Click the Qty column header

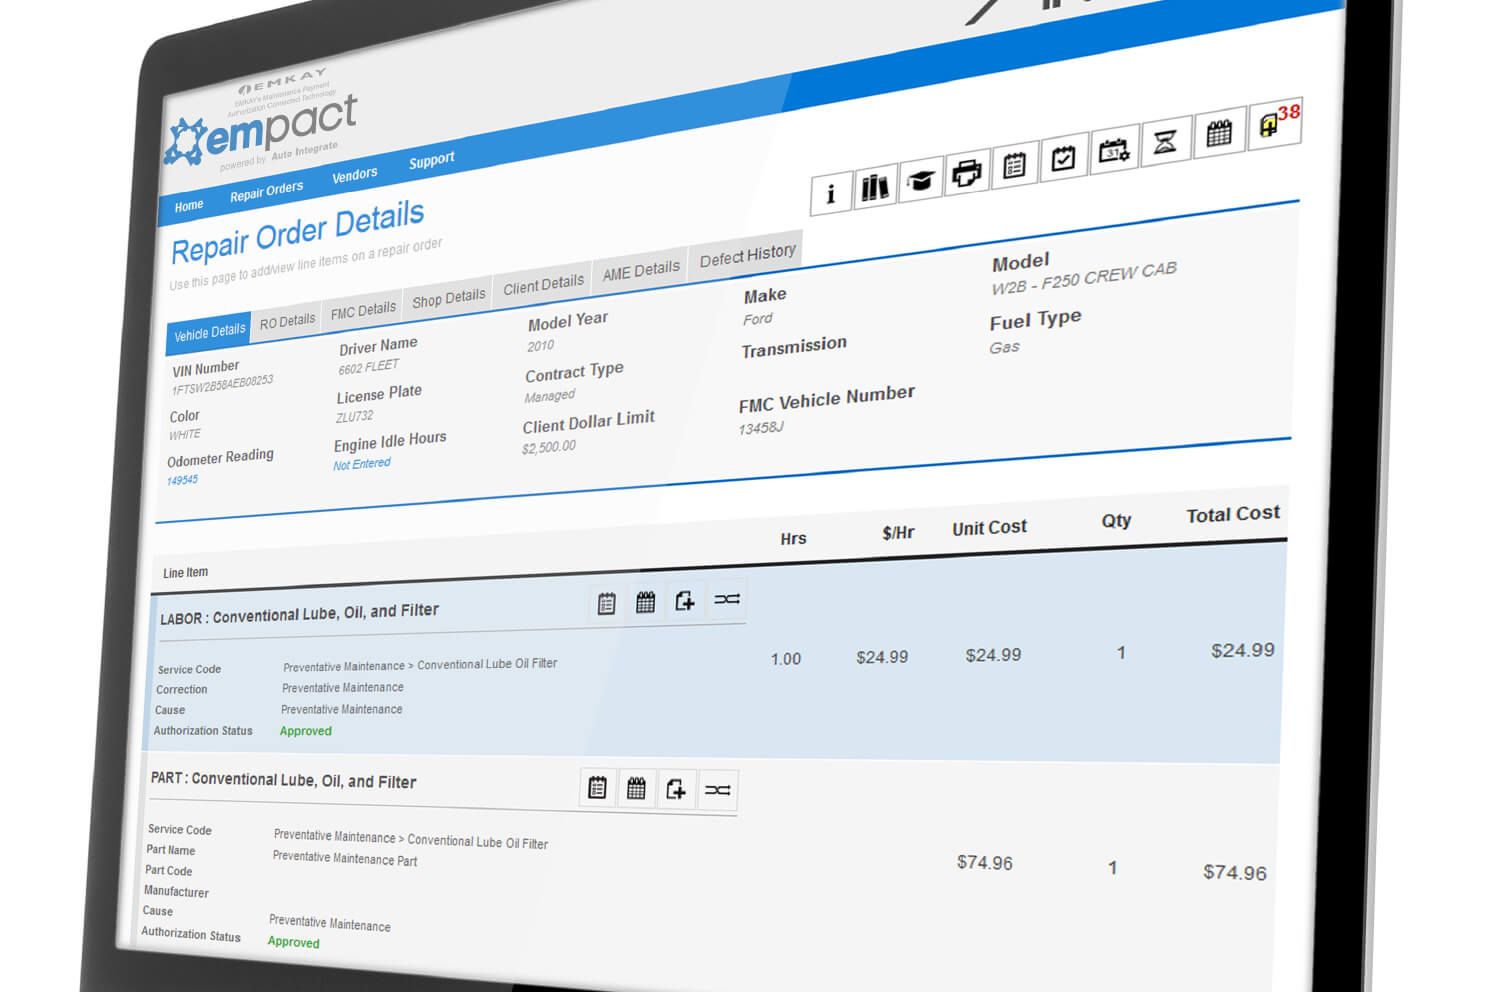click(1116, 520)
